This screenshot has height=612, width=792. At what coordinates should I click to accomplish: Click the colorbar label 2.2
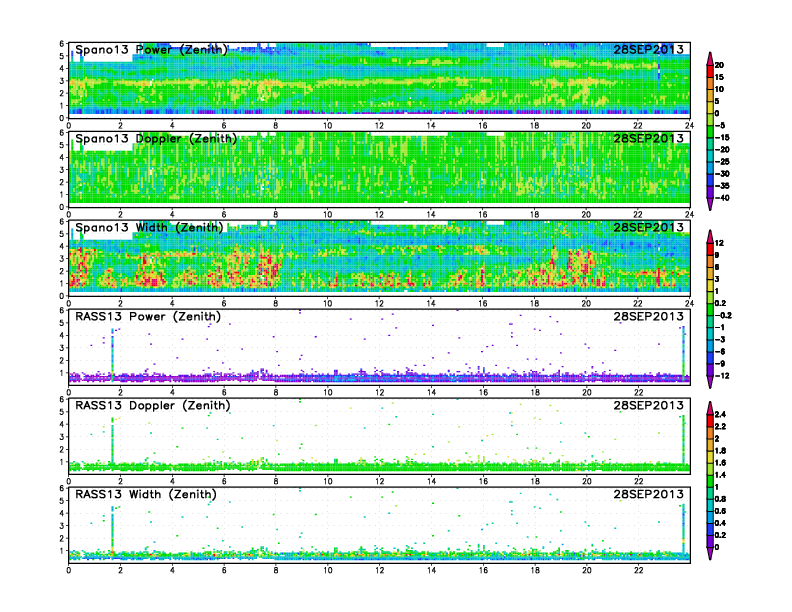(x=720, y=427)
